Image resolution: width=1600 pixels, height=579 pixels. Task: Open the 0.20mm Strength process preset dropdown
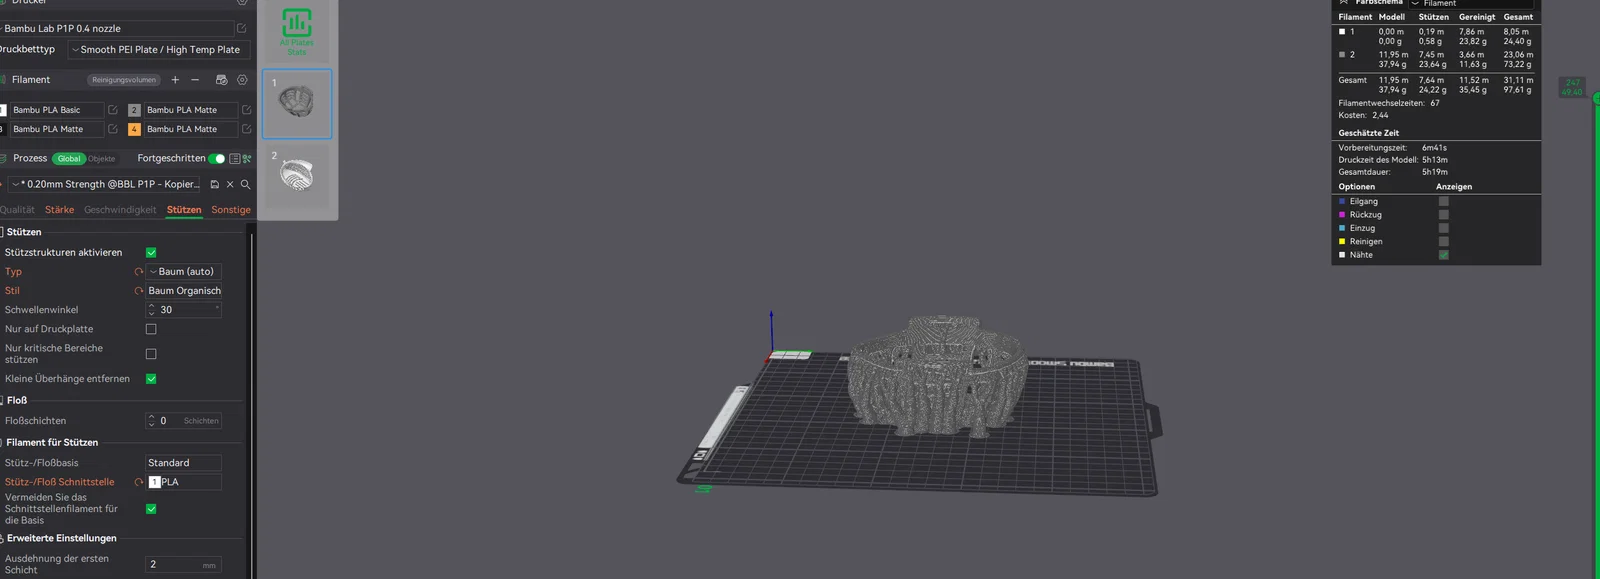tap(105, 184)
